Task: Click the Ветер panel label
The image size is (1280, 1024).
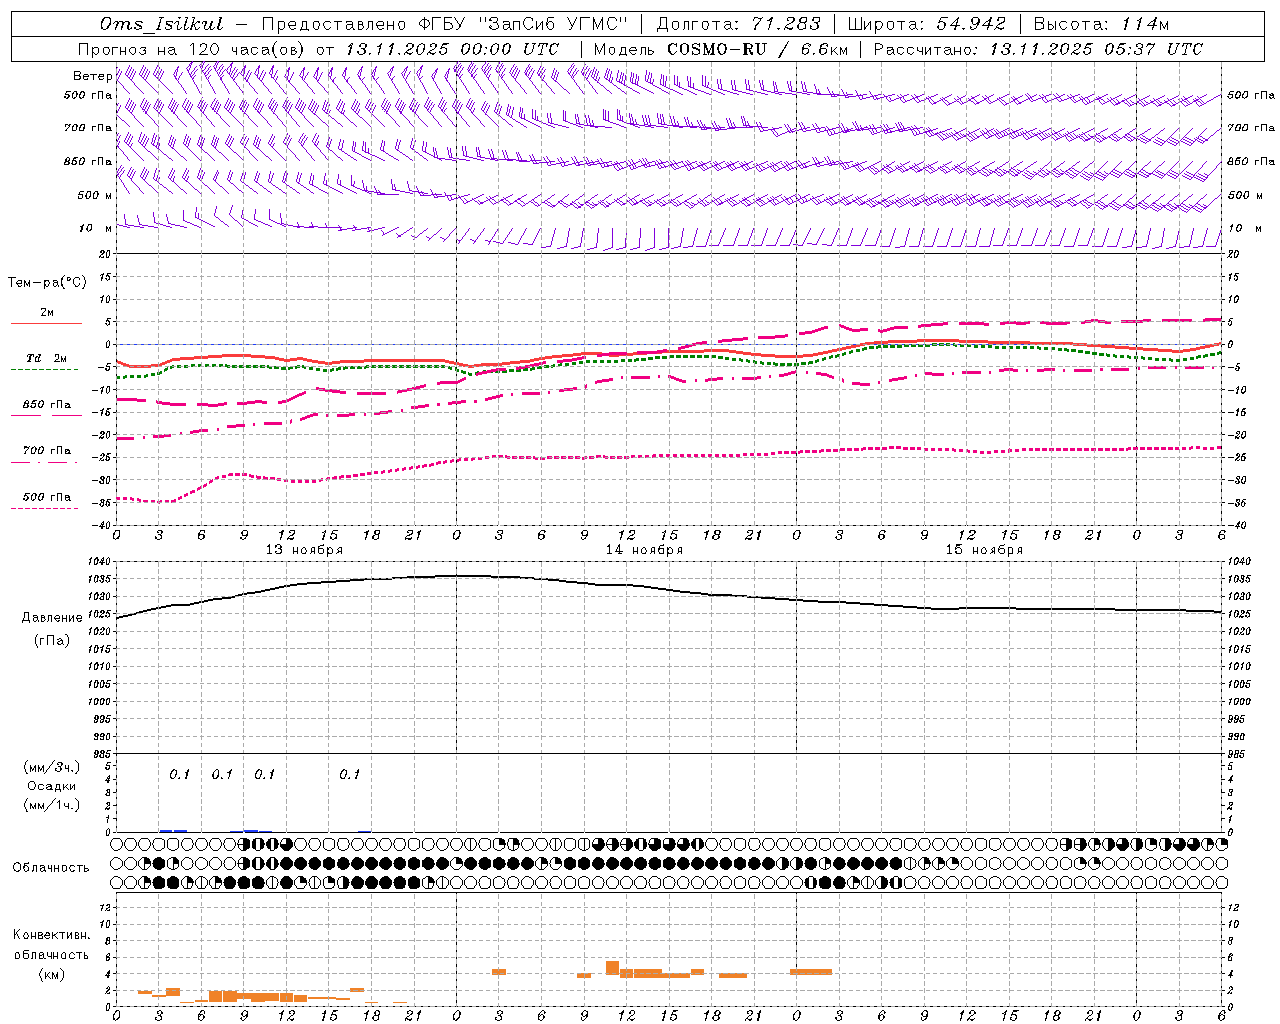Action: point(92,76)
